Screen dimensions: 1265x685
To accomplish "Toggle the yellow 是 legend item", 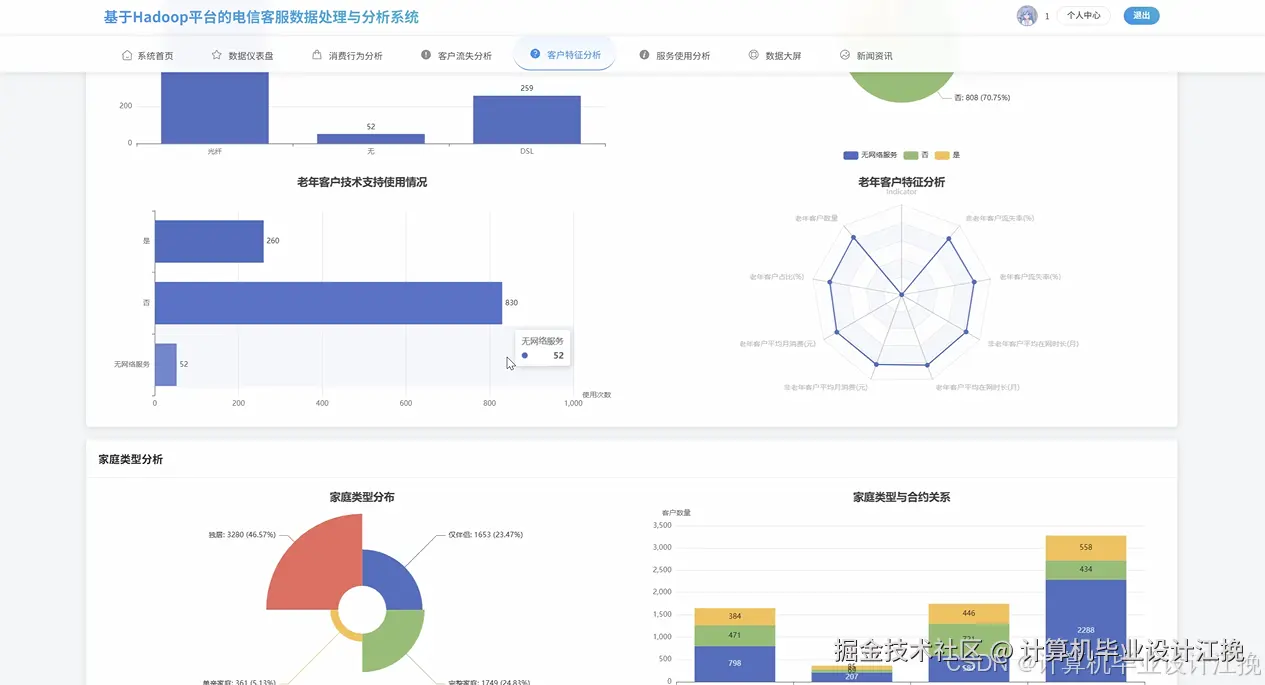I will [x=949, y=156].
